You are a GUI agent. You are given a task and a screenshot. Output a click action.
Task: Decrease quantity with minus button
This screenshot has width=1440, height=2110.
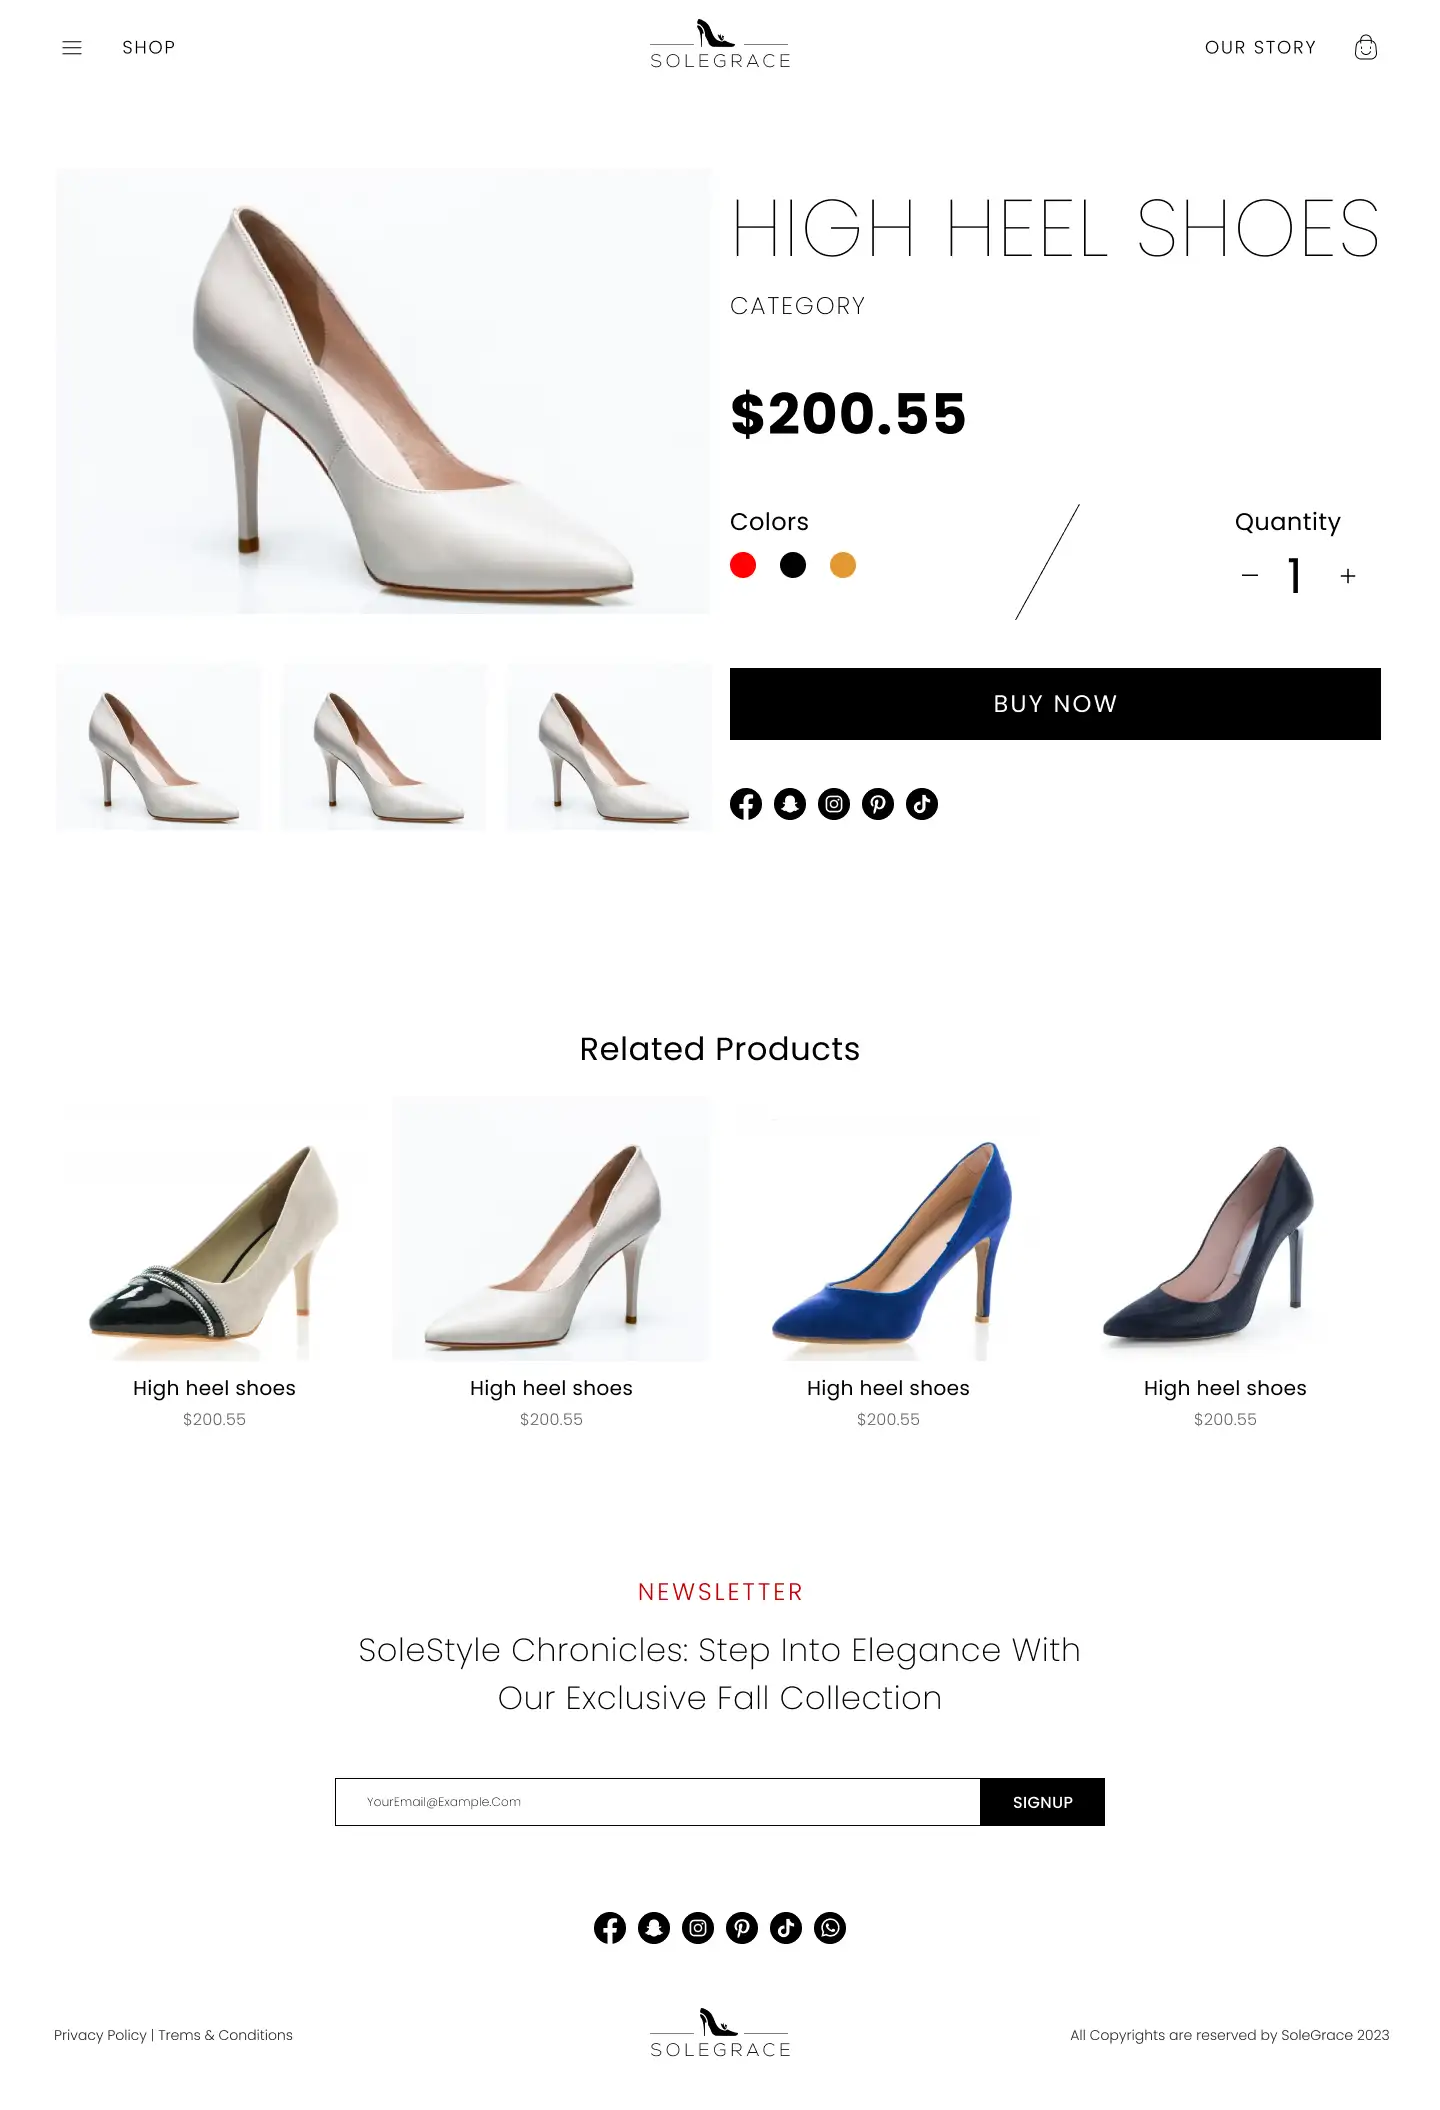pyautogui.click(x=1250, y=575)
